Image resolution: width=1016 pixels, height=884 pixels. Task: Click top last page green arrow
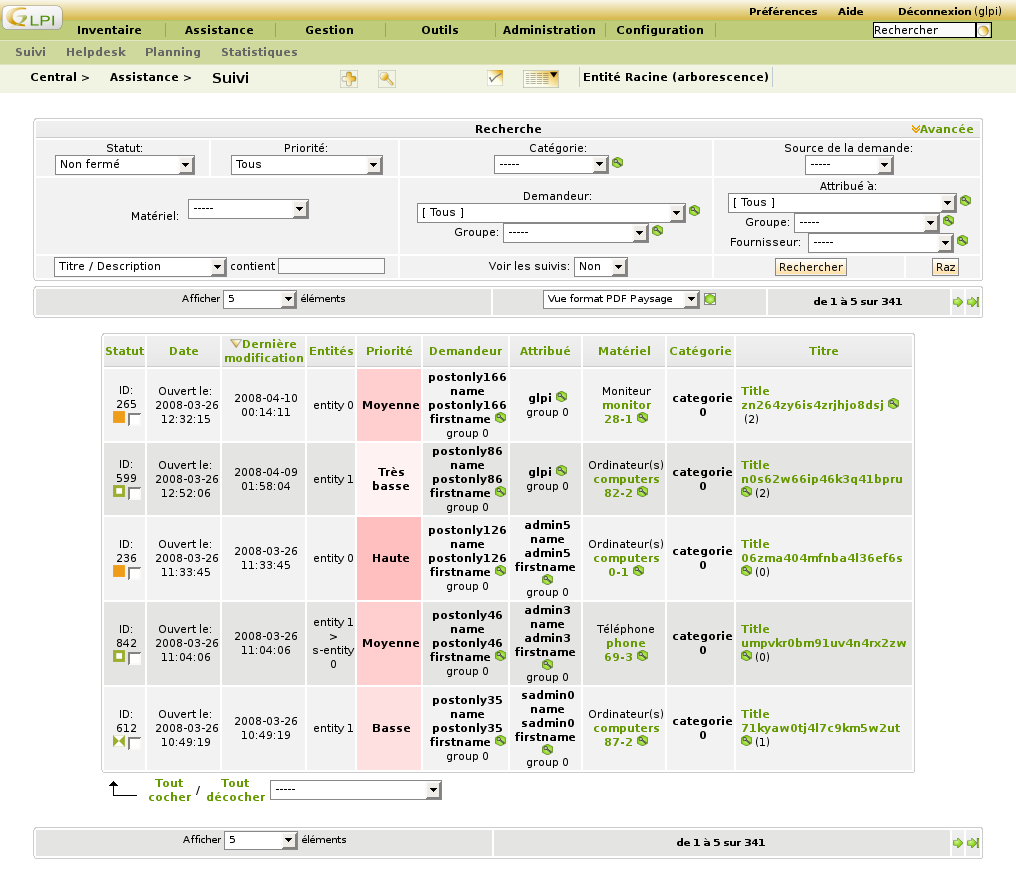click(x=973, y=302)
